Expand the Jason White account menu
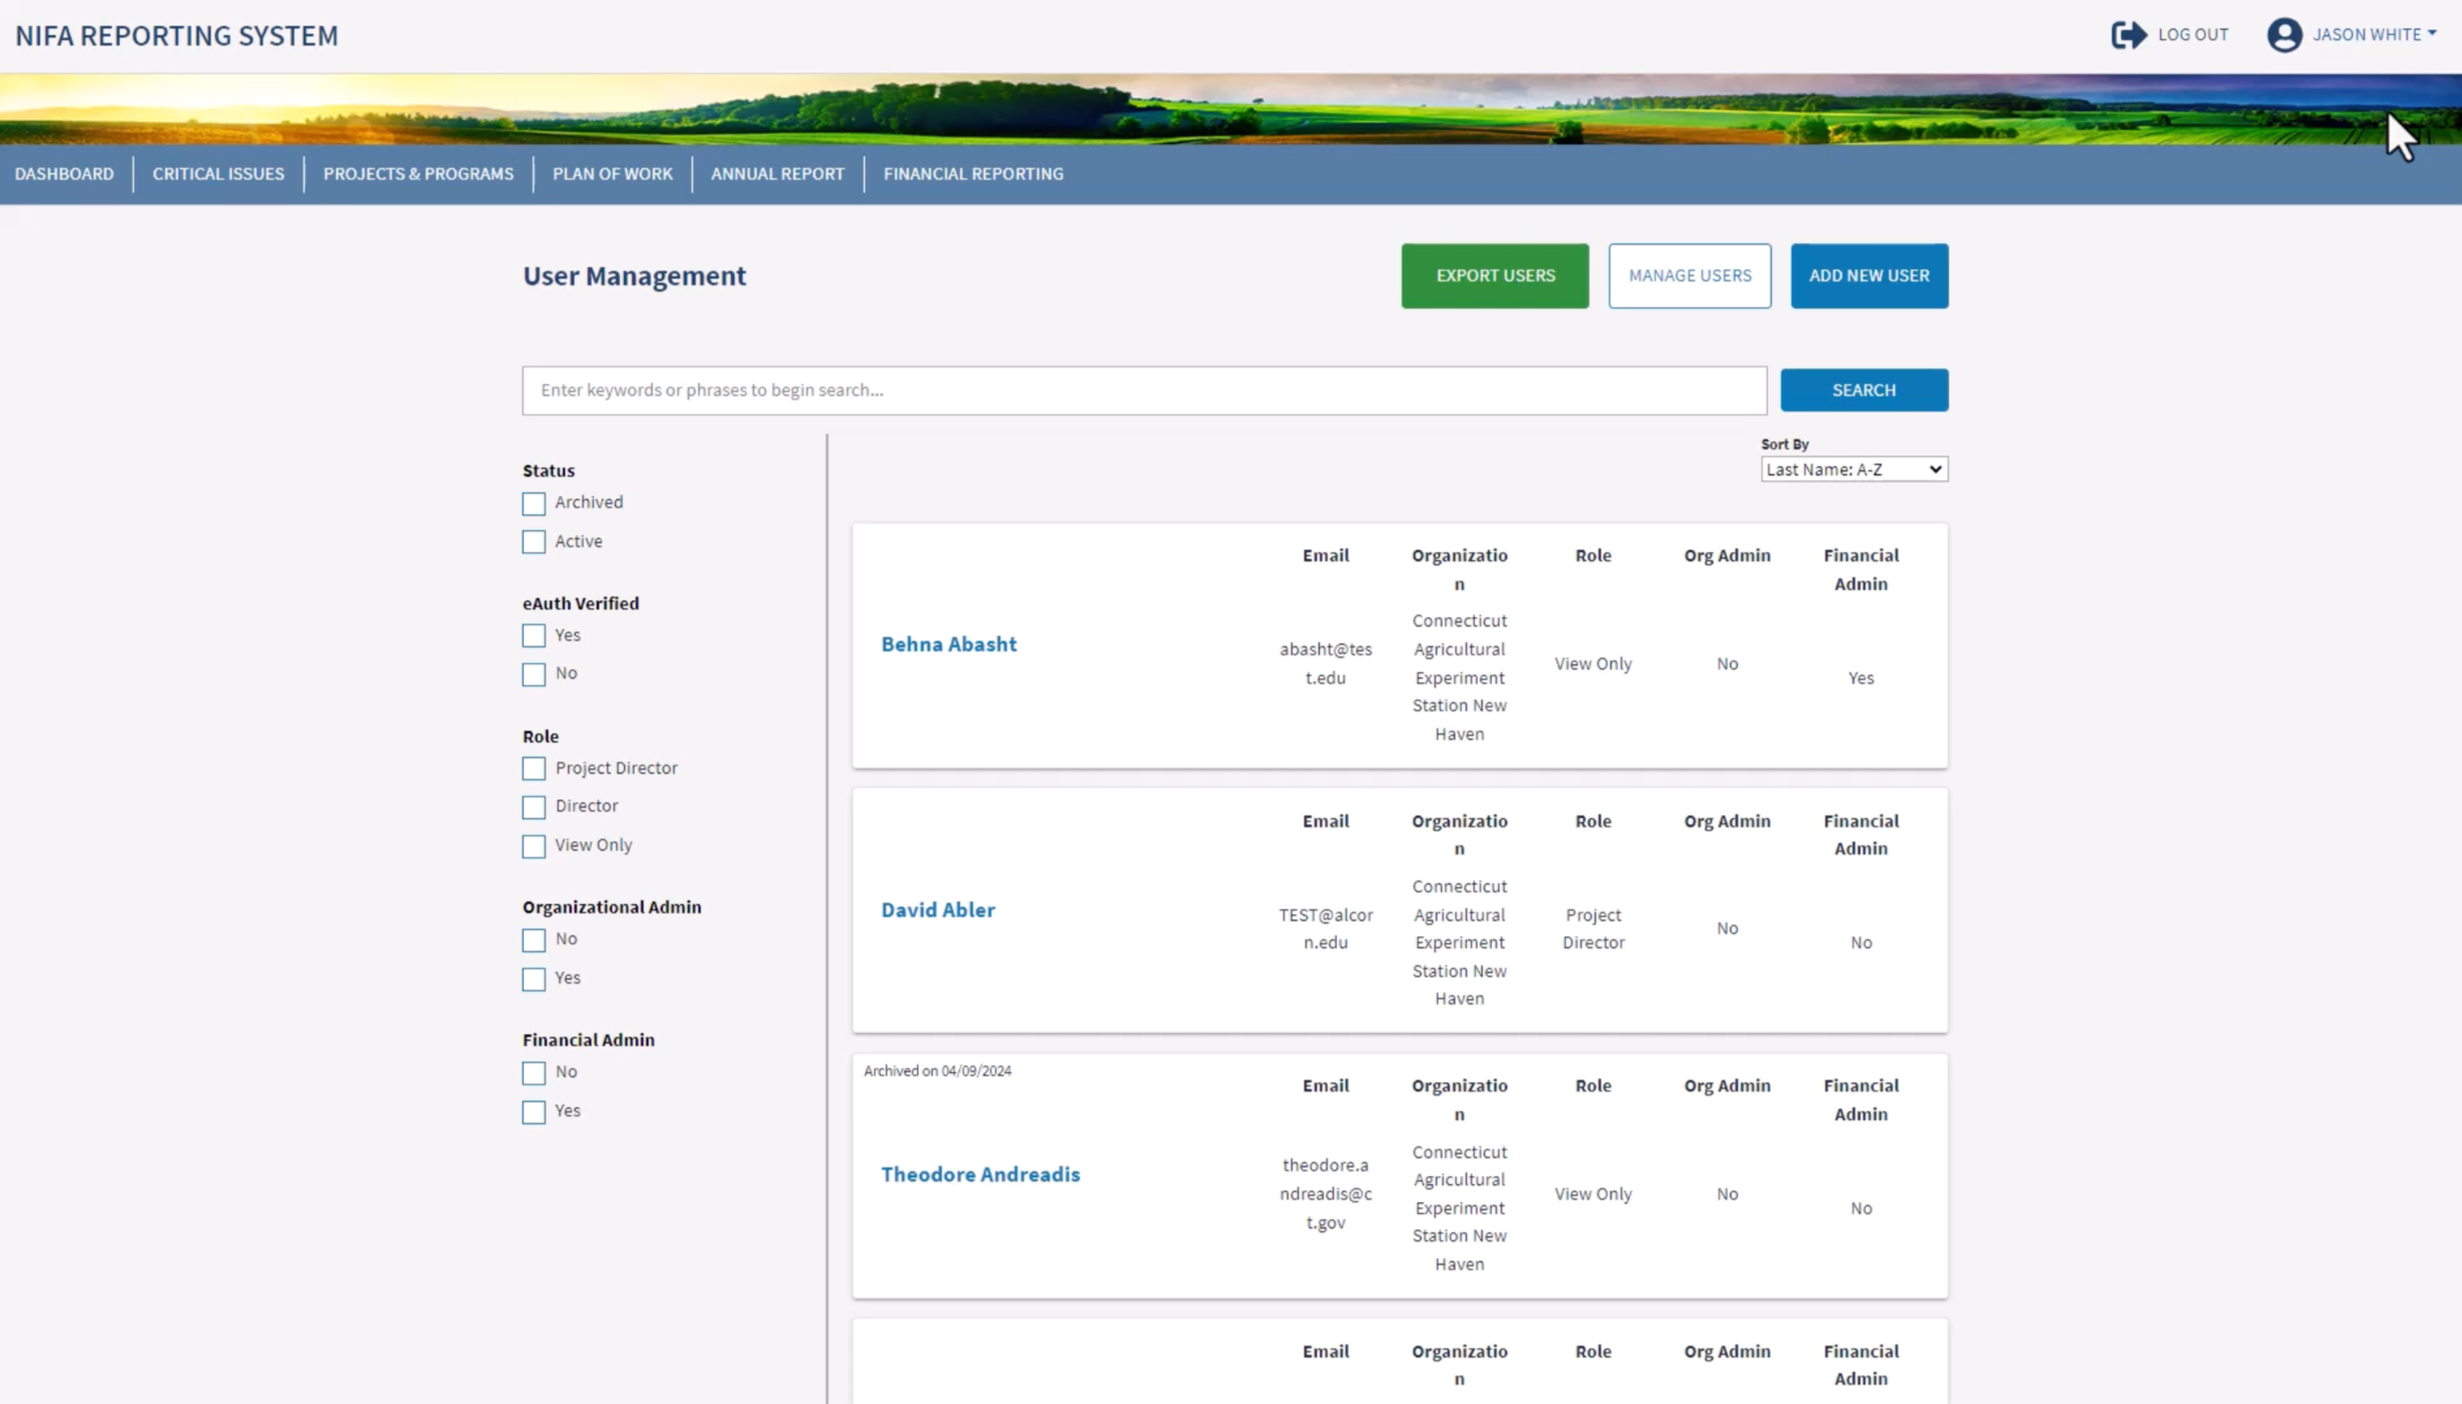This screenshot has width=2462, height=1404. click(x=2375, y=35)
